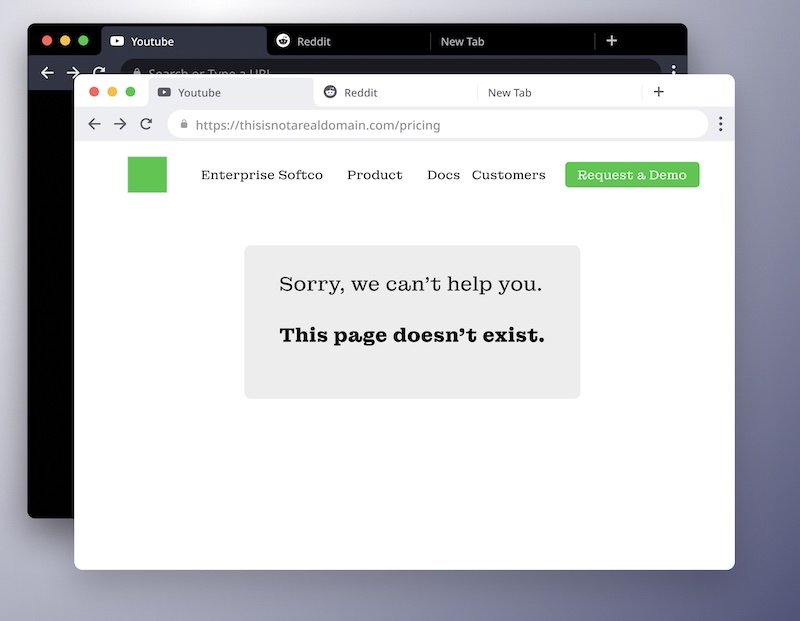Reload the page in the front browser window
Screen dimensions: 800x621
[x=146, y=124]
